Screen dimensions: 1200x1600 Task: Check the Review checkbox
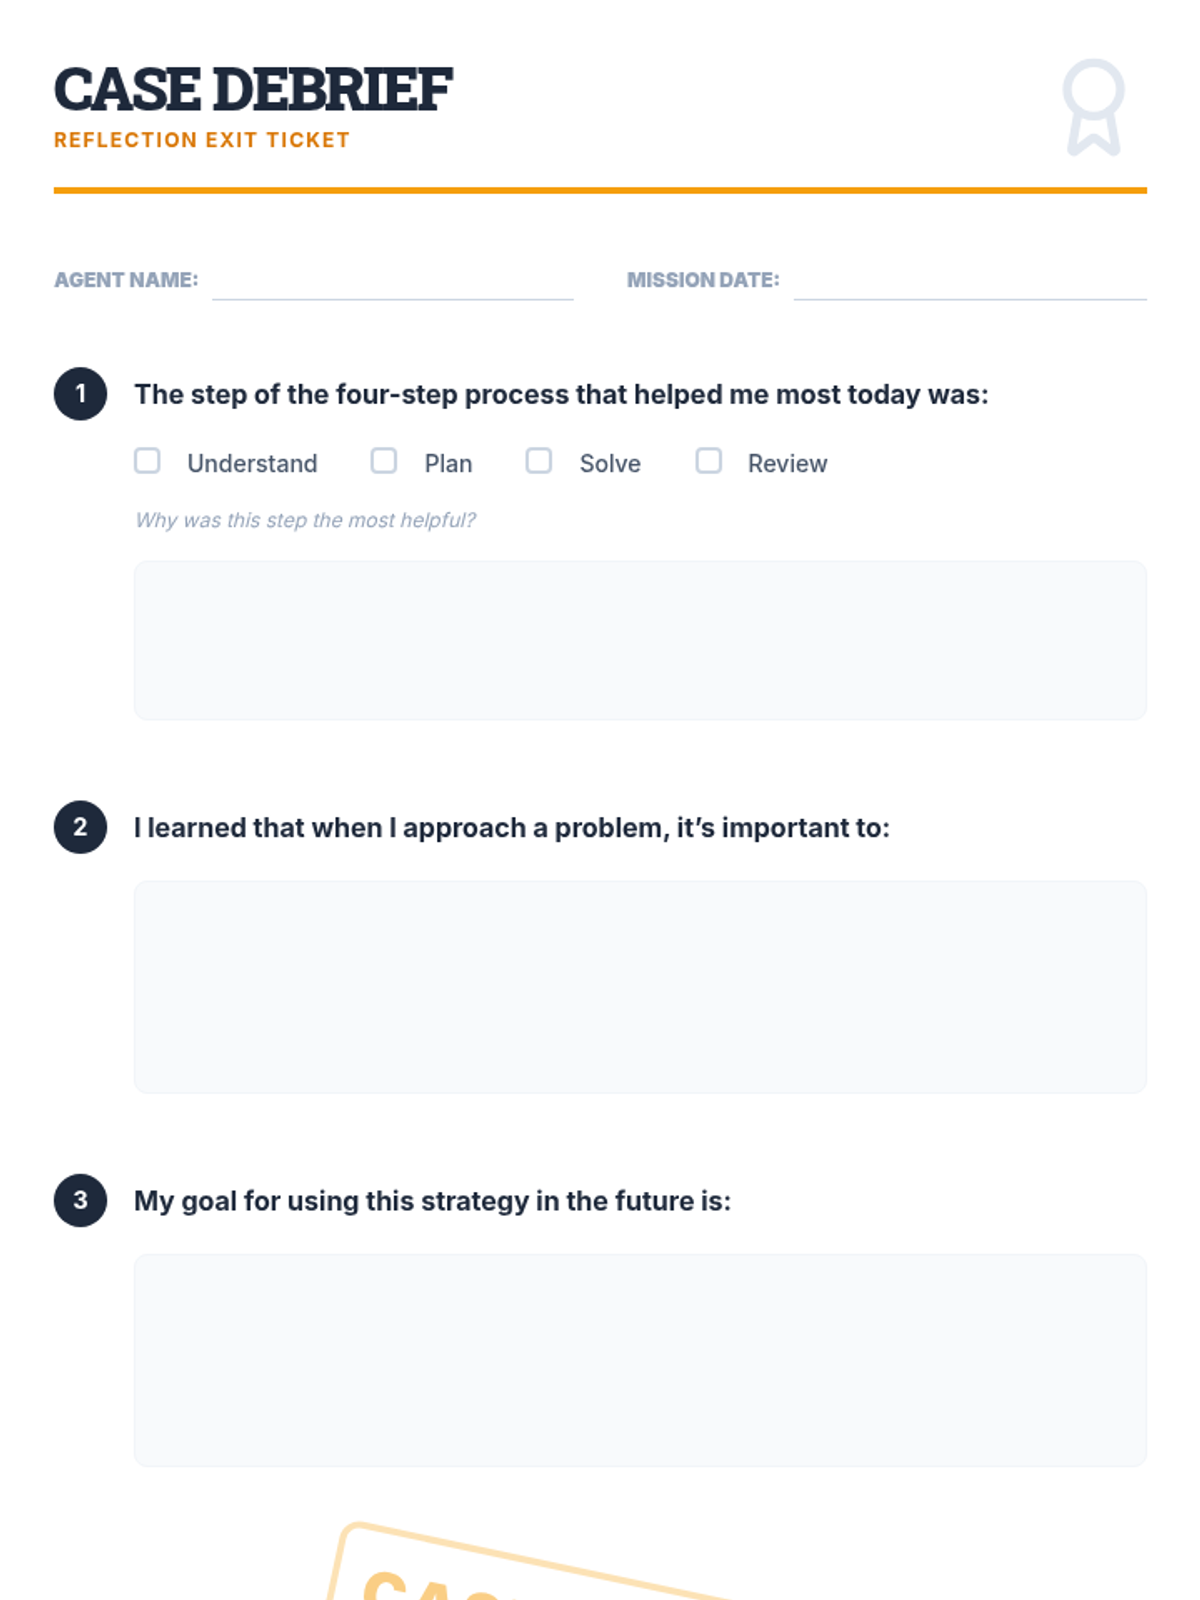point(708,461)
